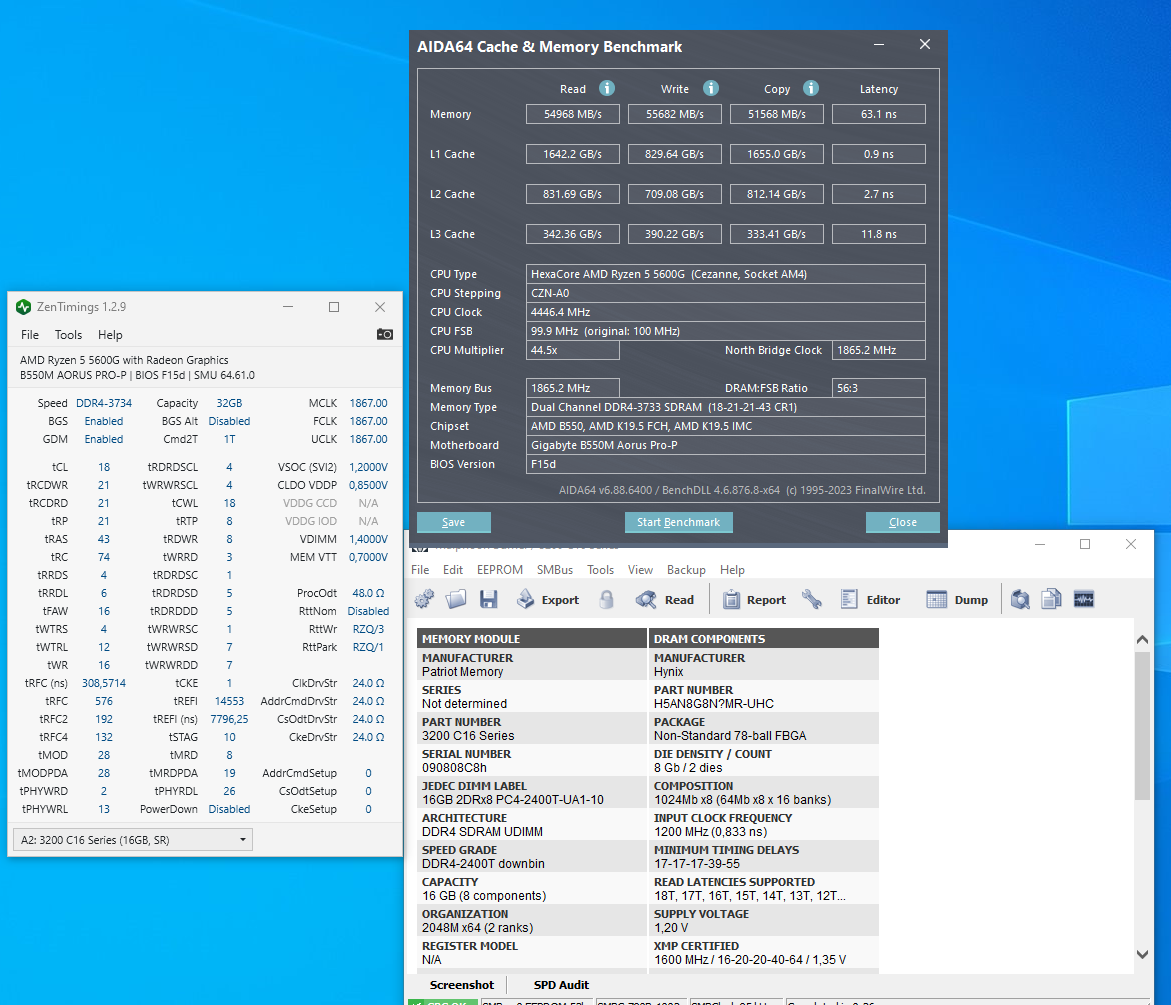The height and width of the screenshot is (1005, 1171).
Task: Maximize the ZenTimings window
Action: point(334,307)
